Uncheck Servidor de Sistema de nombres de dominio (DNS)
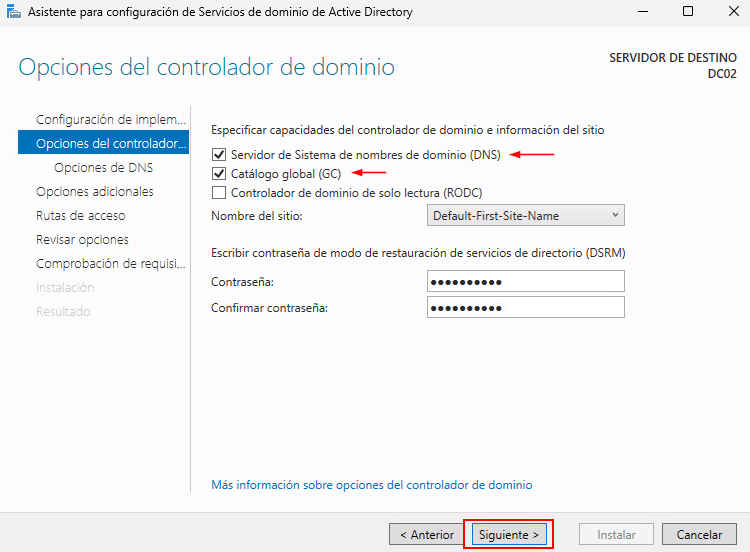The height and width of the screenshot is (552, 750). (219, 155)
